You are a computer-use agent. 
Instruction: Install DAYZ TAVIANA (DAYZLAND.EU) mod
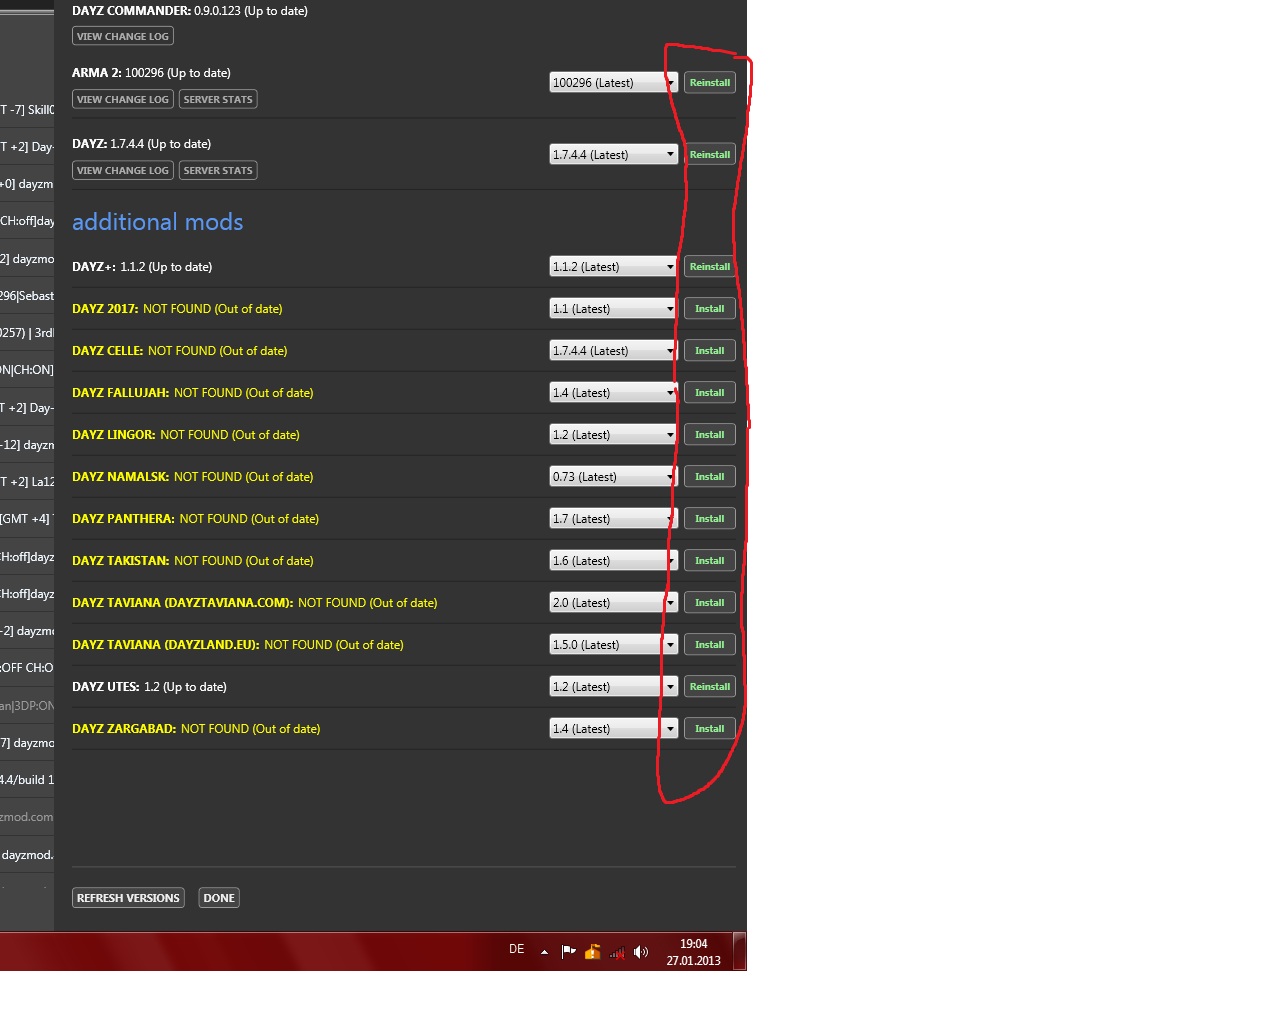point(710,645)
